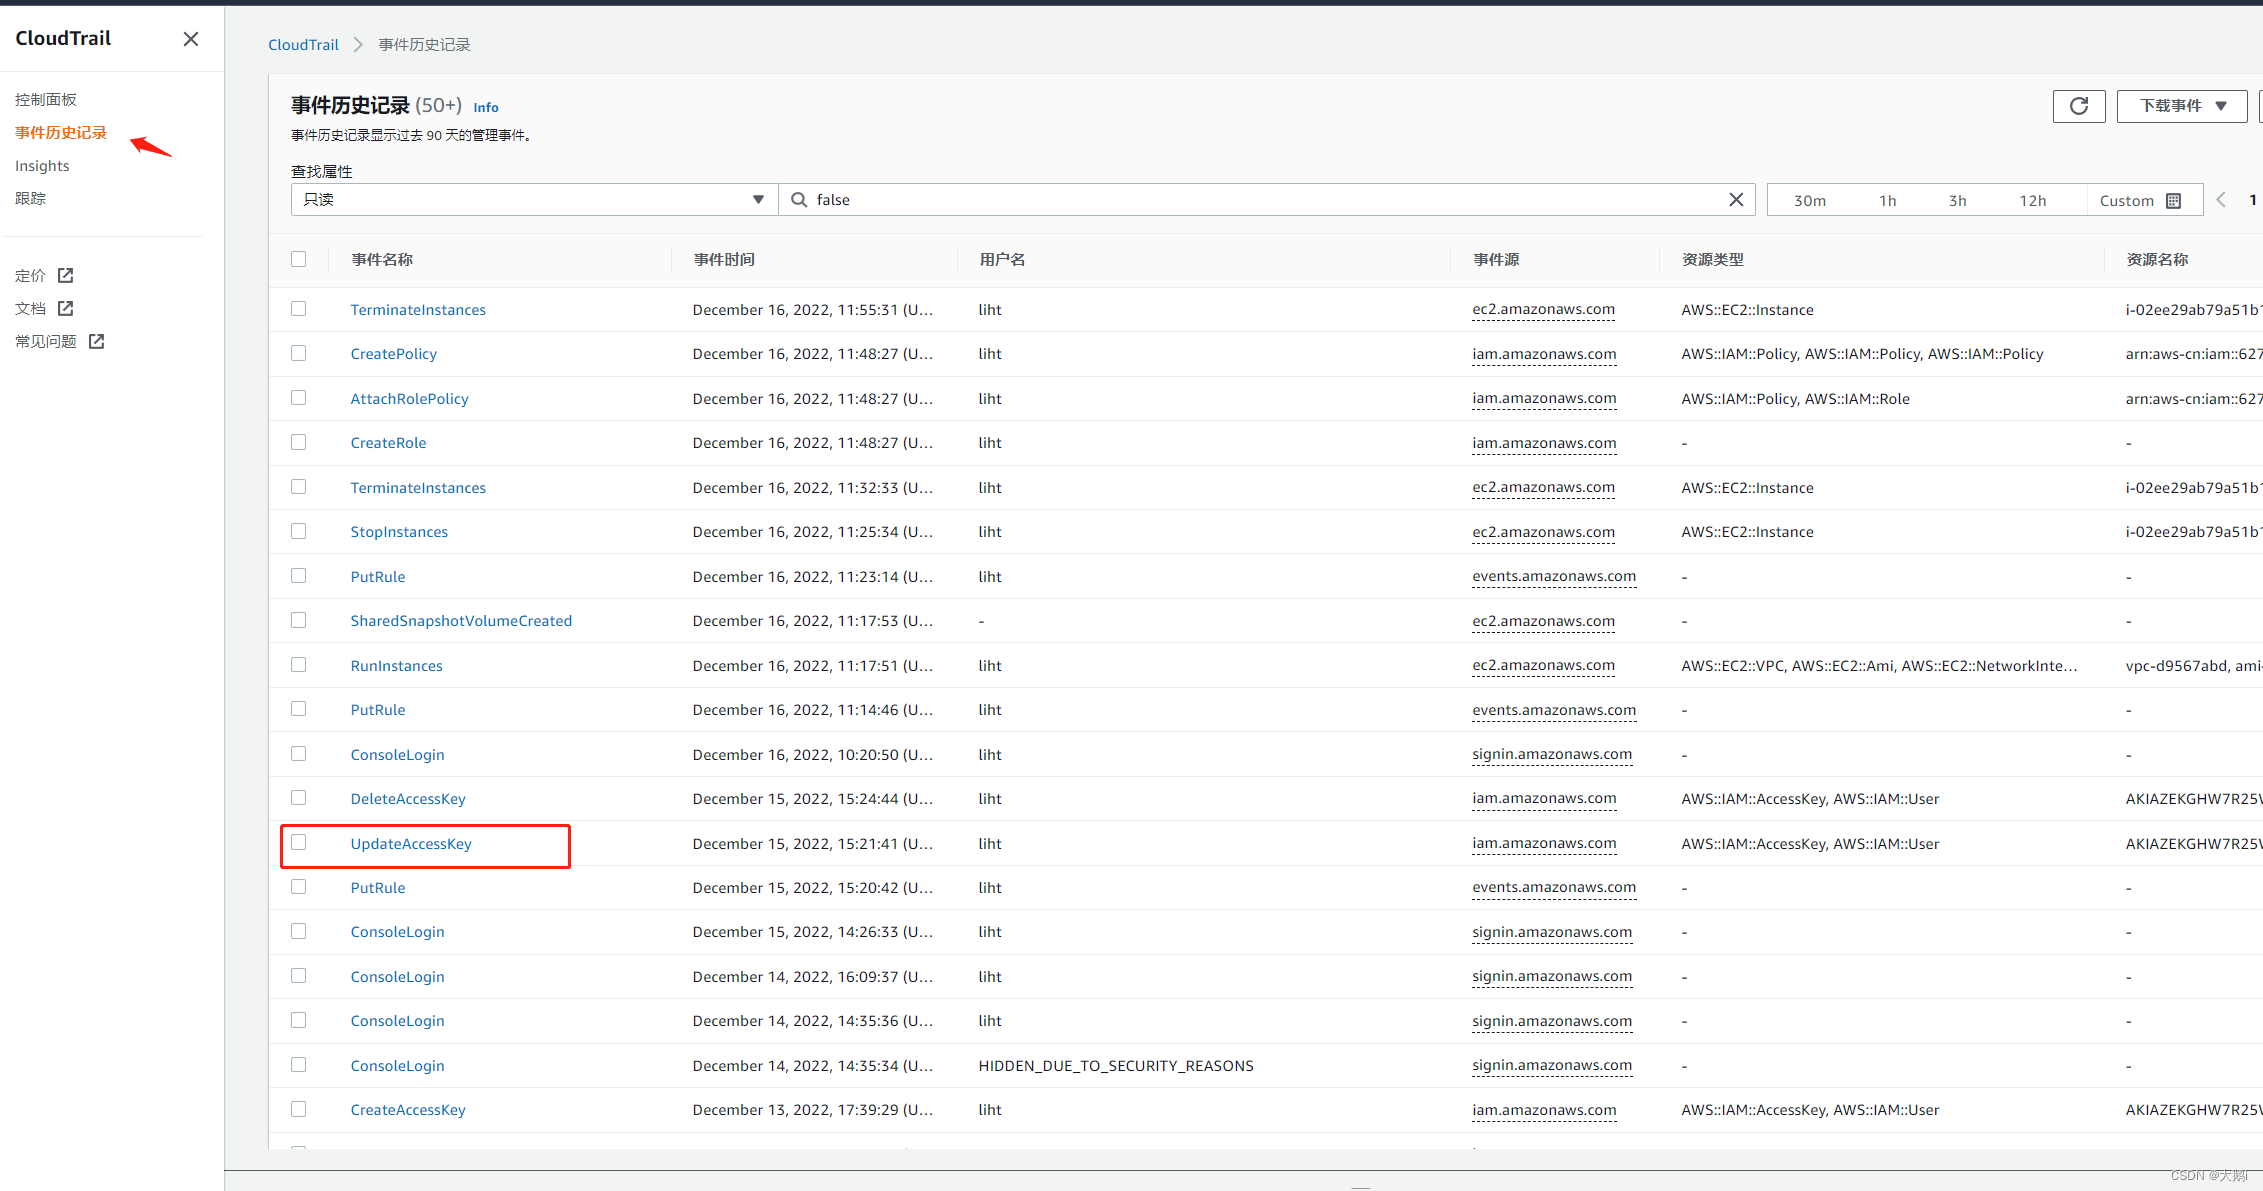Open 跟踪 in the sidebar

tap(30, 198)
